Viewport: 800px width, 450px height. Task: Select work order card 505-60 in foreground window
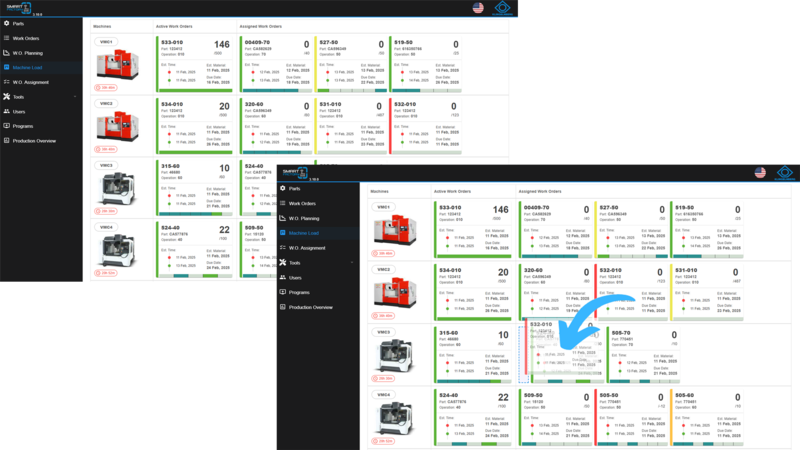point(706,417)
